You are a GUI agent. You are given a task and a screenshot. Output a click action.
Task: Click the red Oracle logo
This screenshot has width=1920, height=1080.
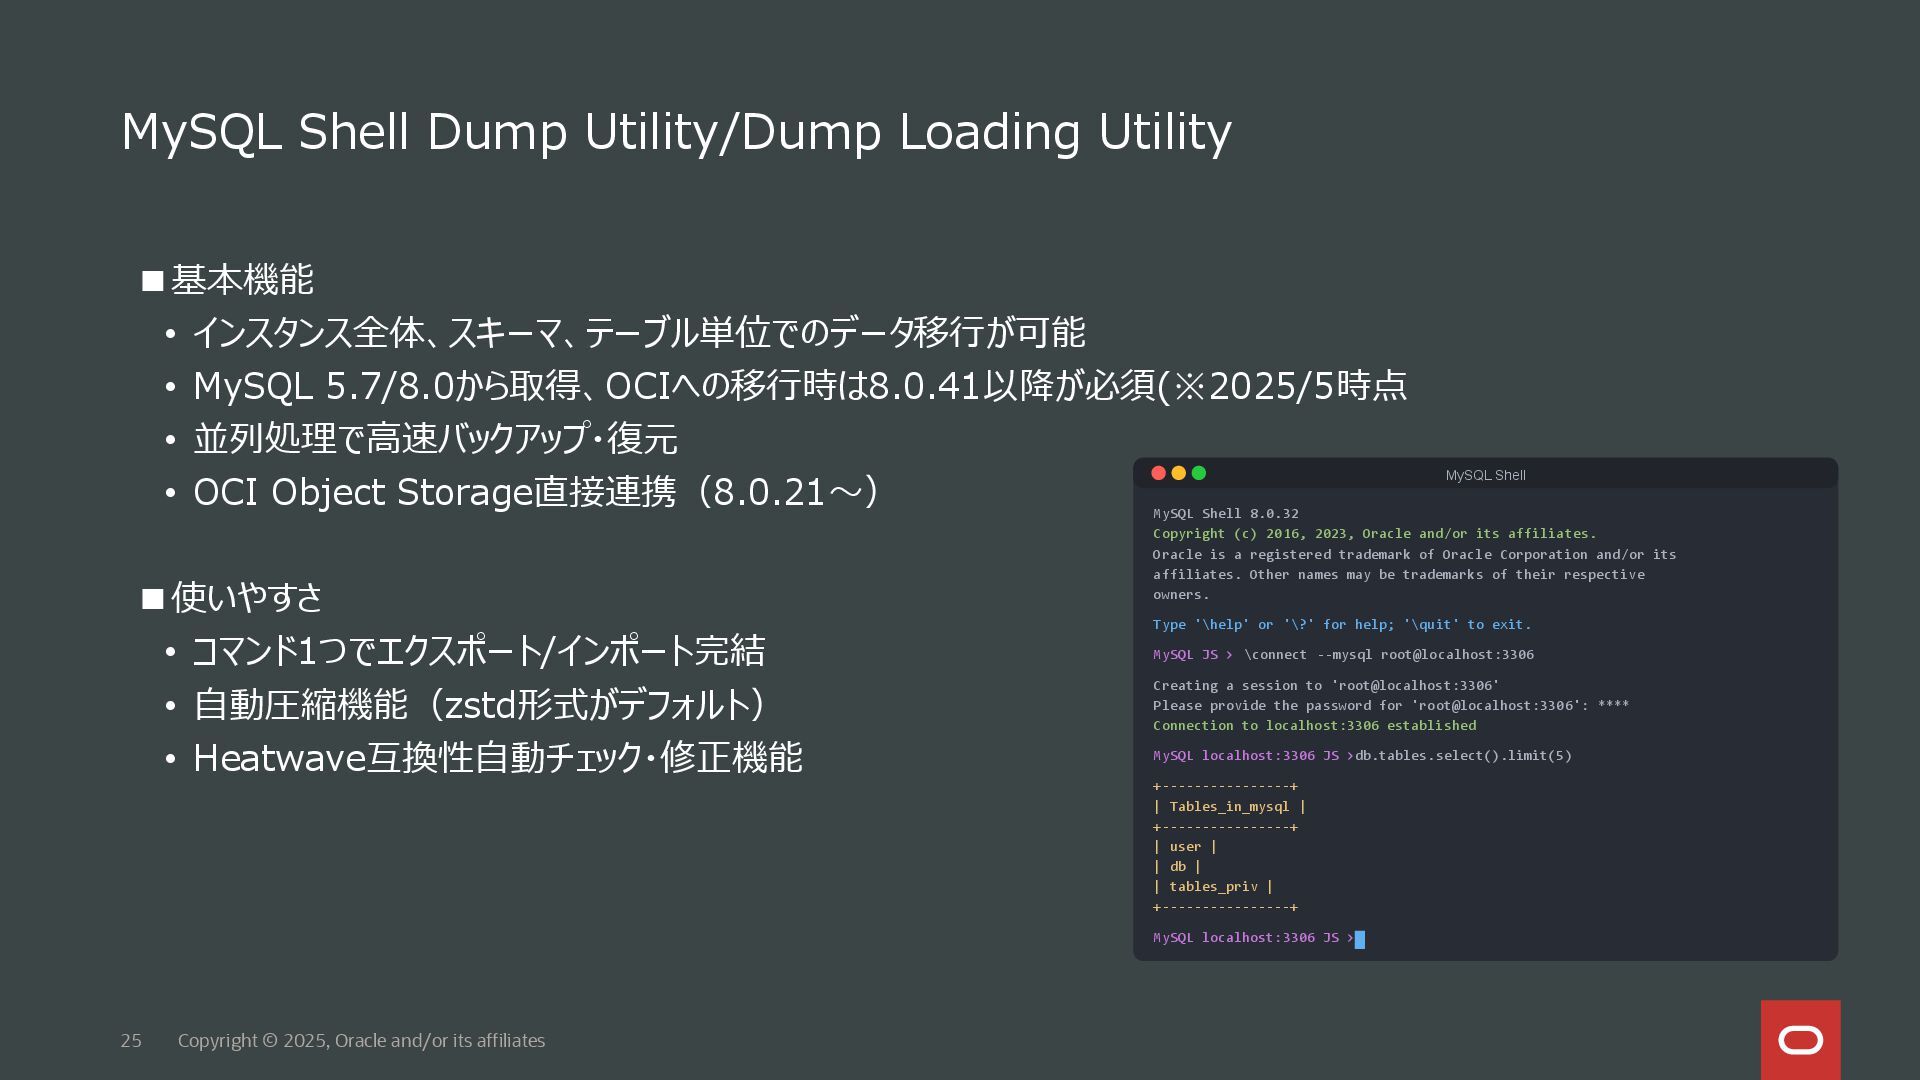pyautogui.click(x=1800, y=1040)
